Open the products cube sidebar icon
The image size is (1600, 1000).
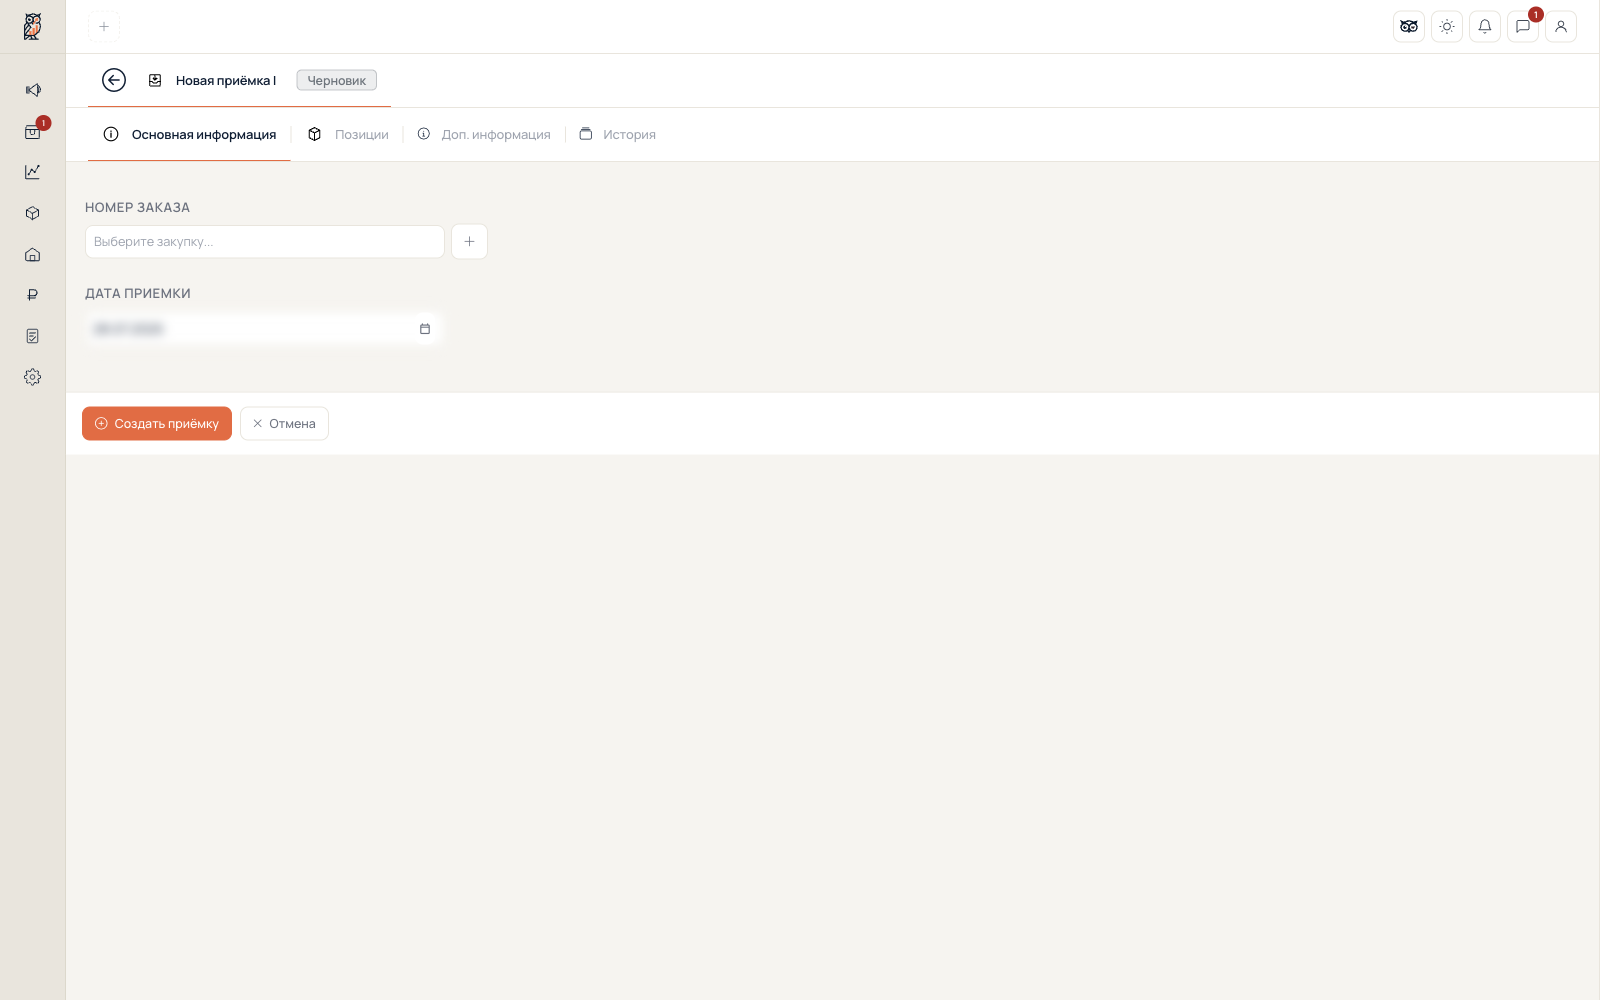pyautogui.click(x=33, y=213)
